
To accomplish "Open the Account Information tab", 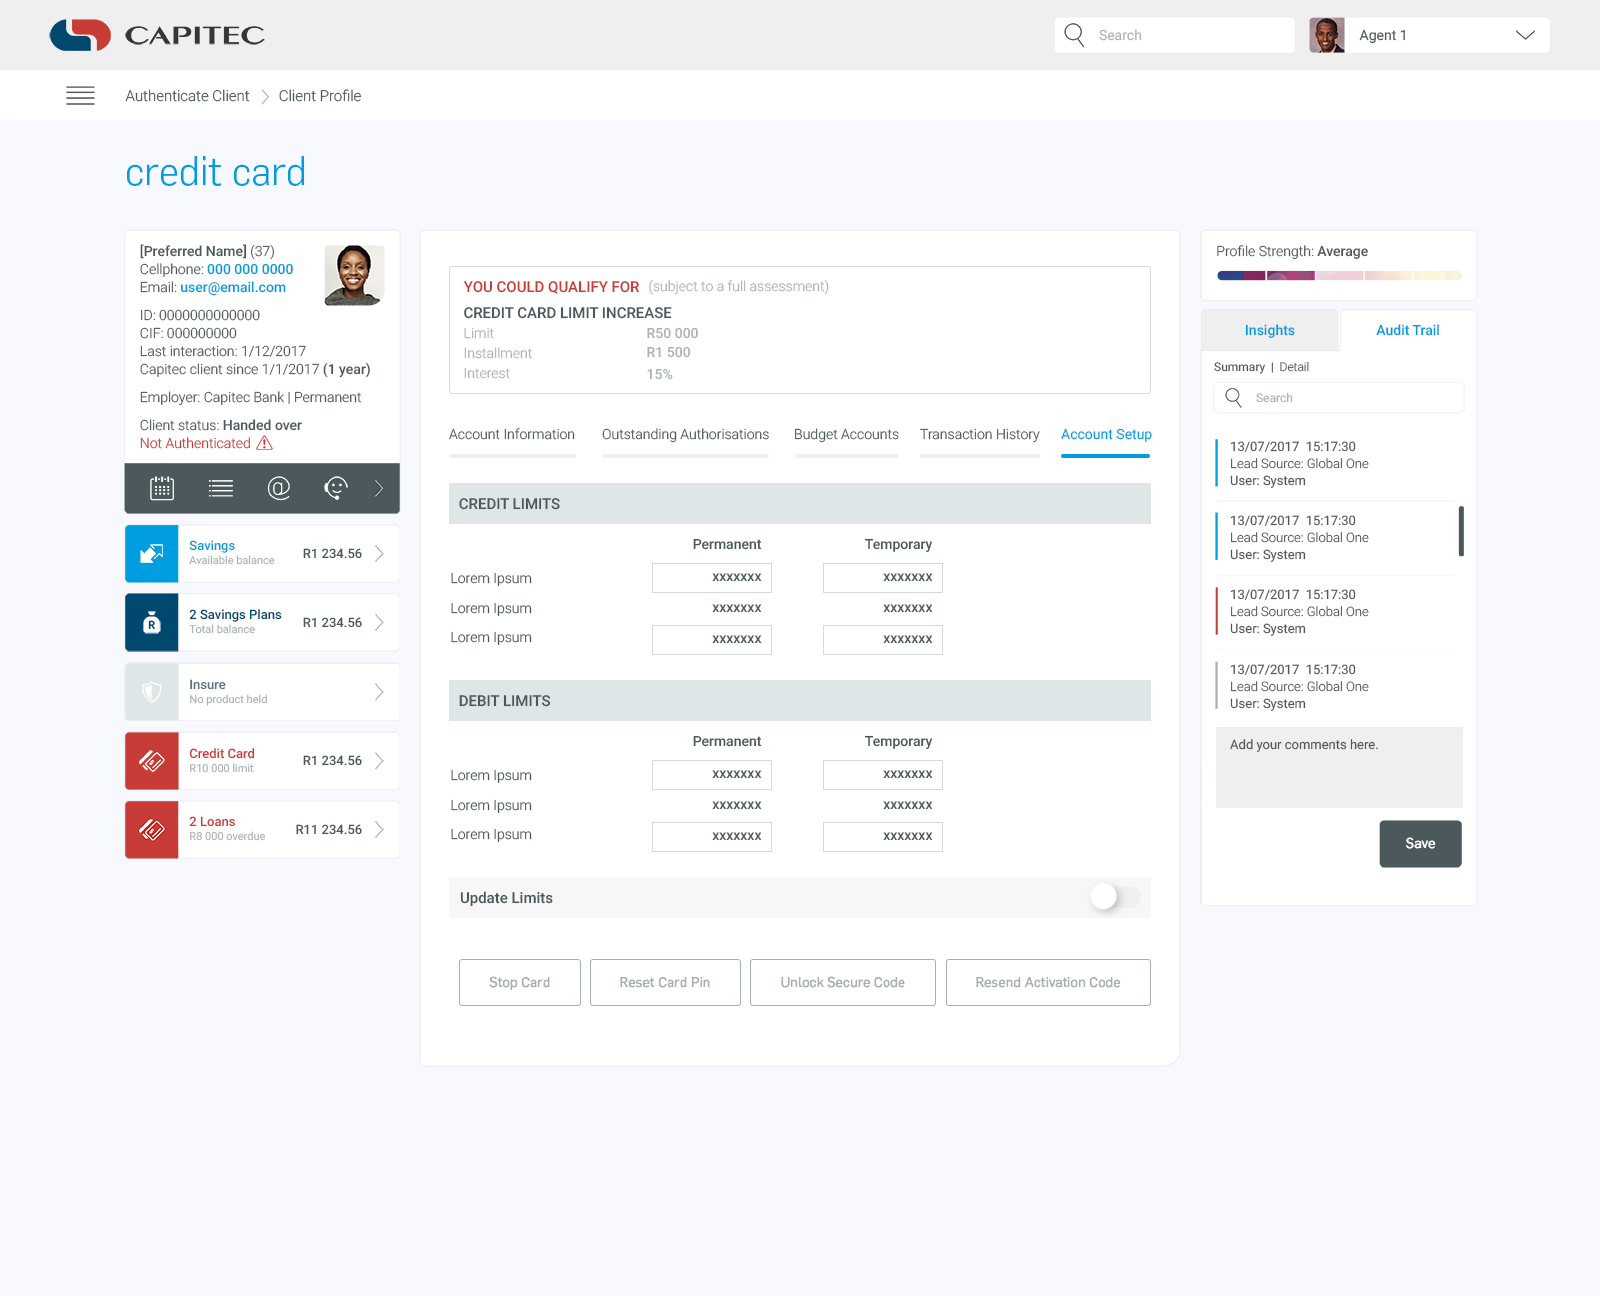I will point(512,435).
